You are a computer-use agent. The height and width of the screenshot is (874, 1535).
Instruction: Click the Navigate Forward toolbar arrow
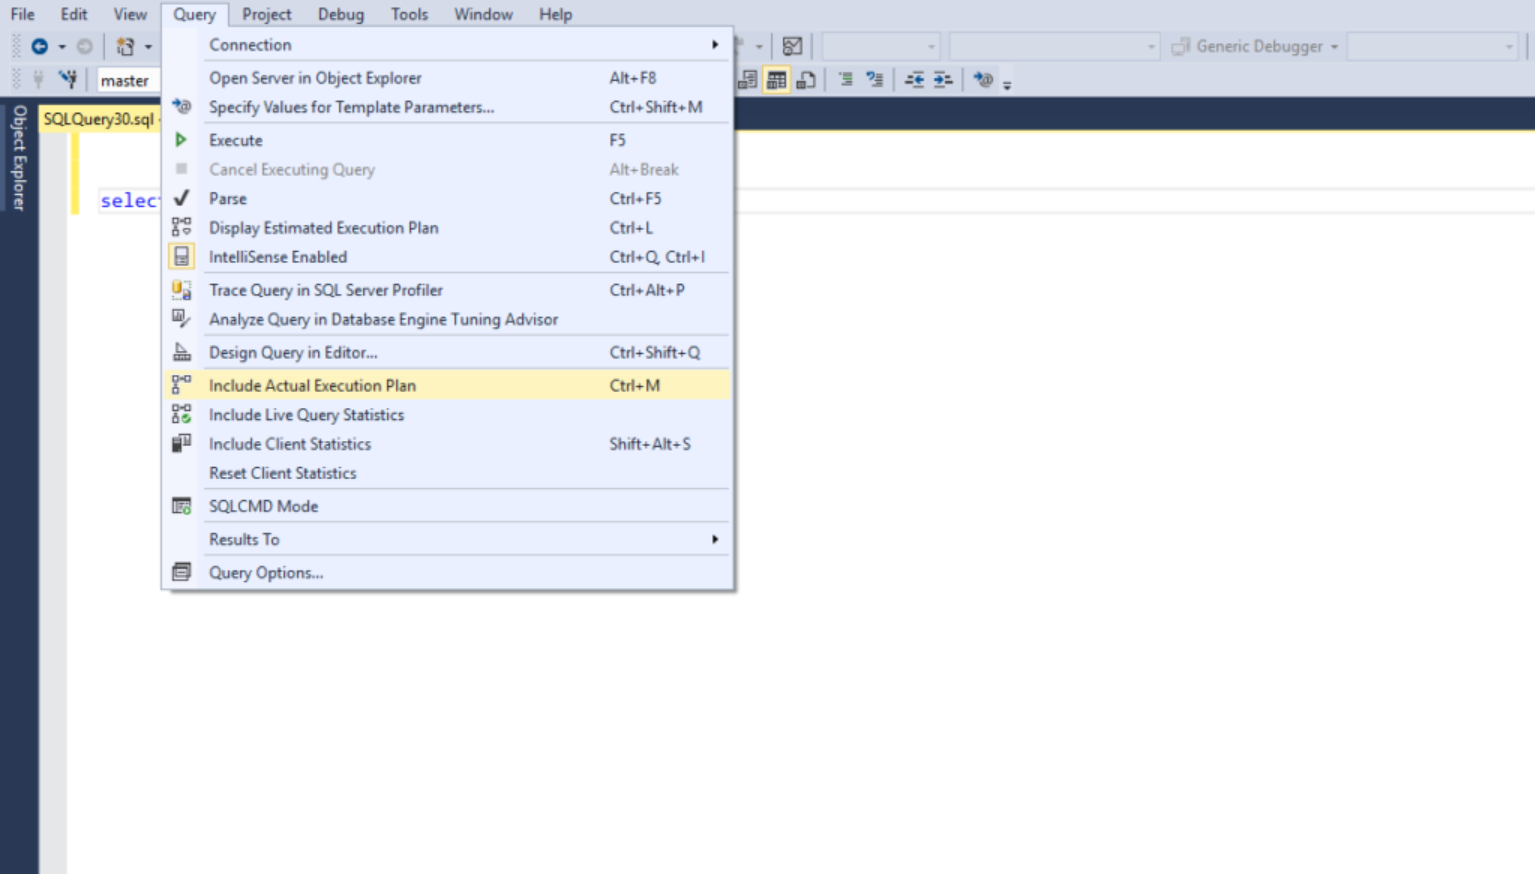pos(85,46)
